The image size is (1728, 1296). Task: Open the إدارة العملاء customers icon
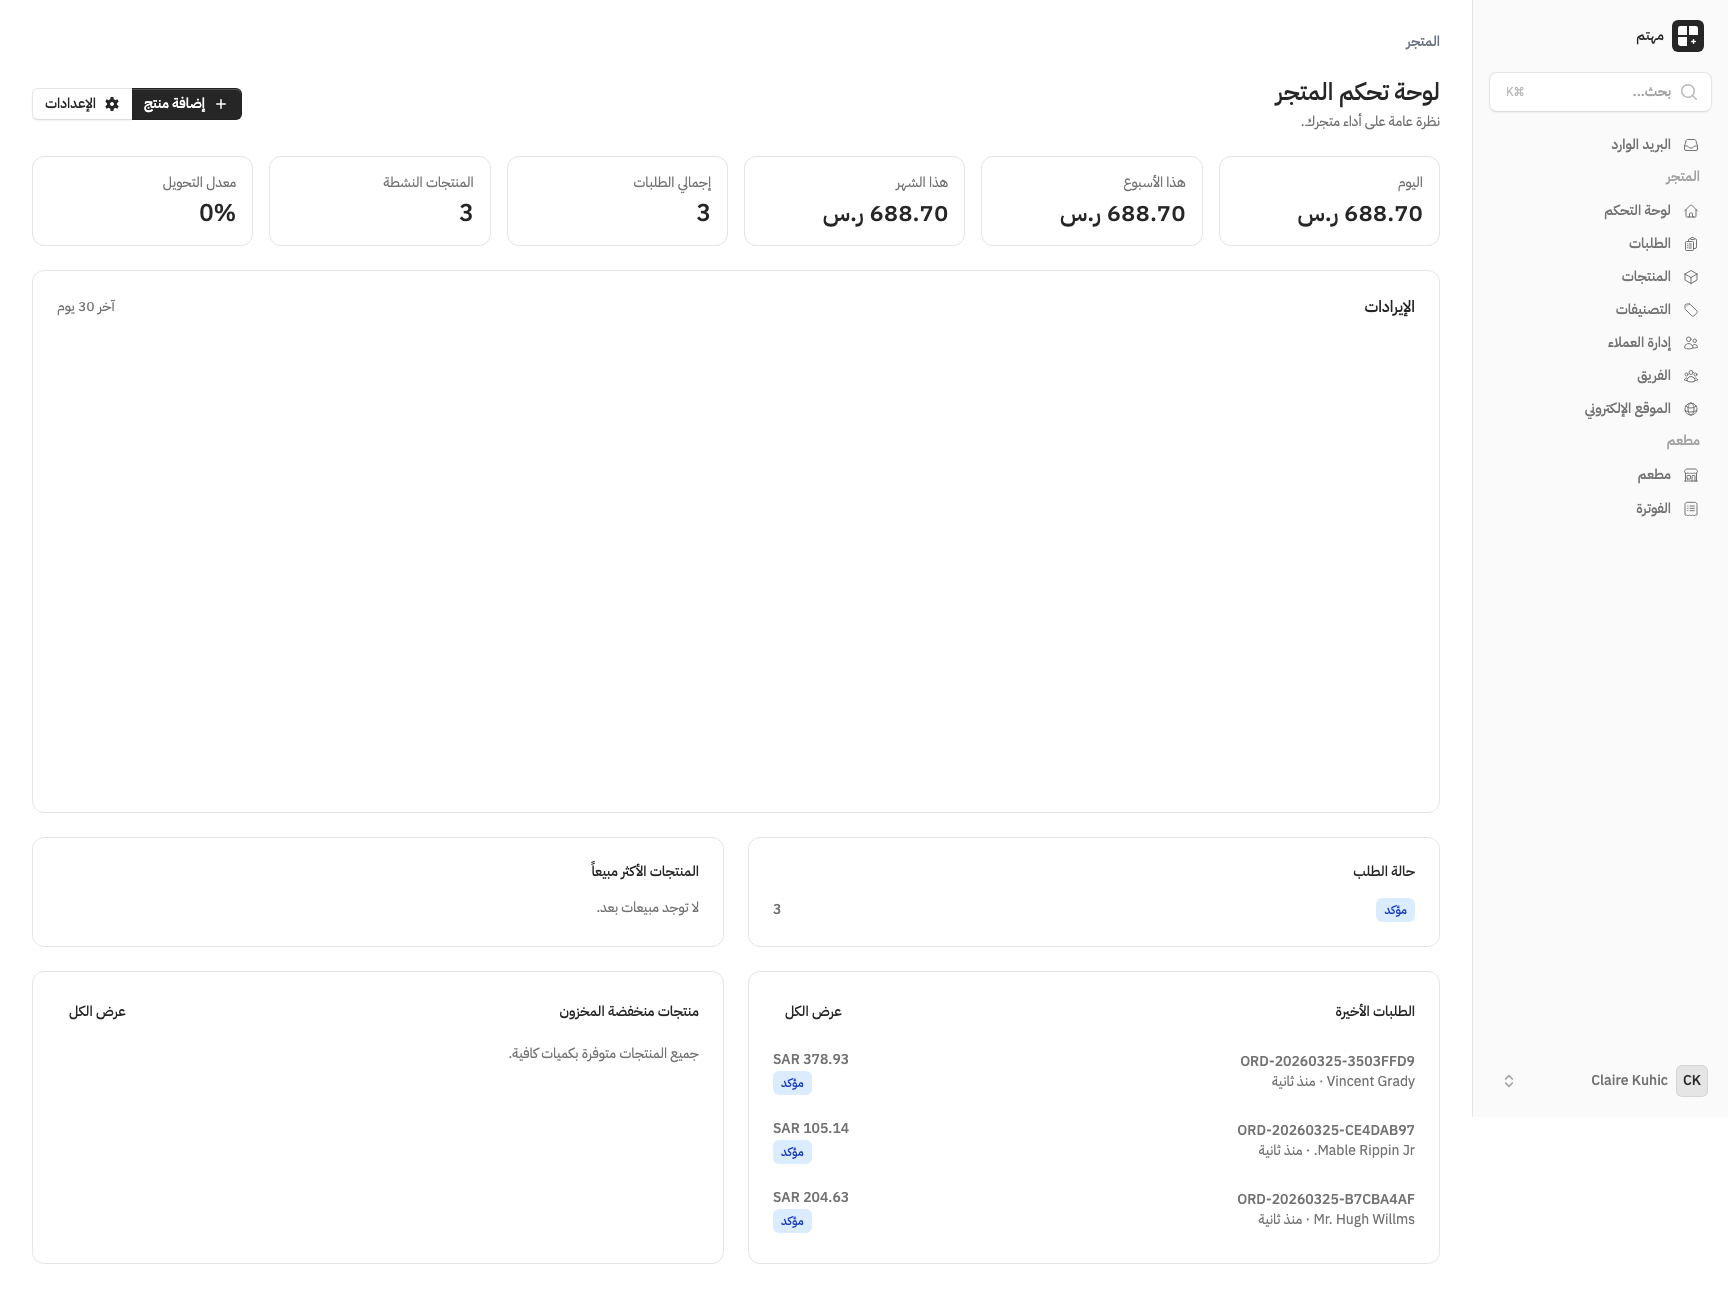1692,342
